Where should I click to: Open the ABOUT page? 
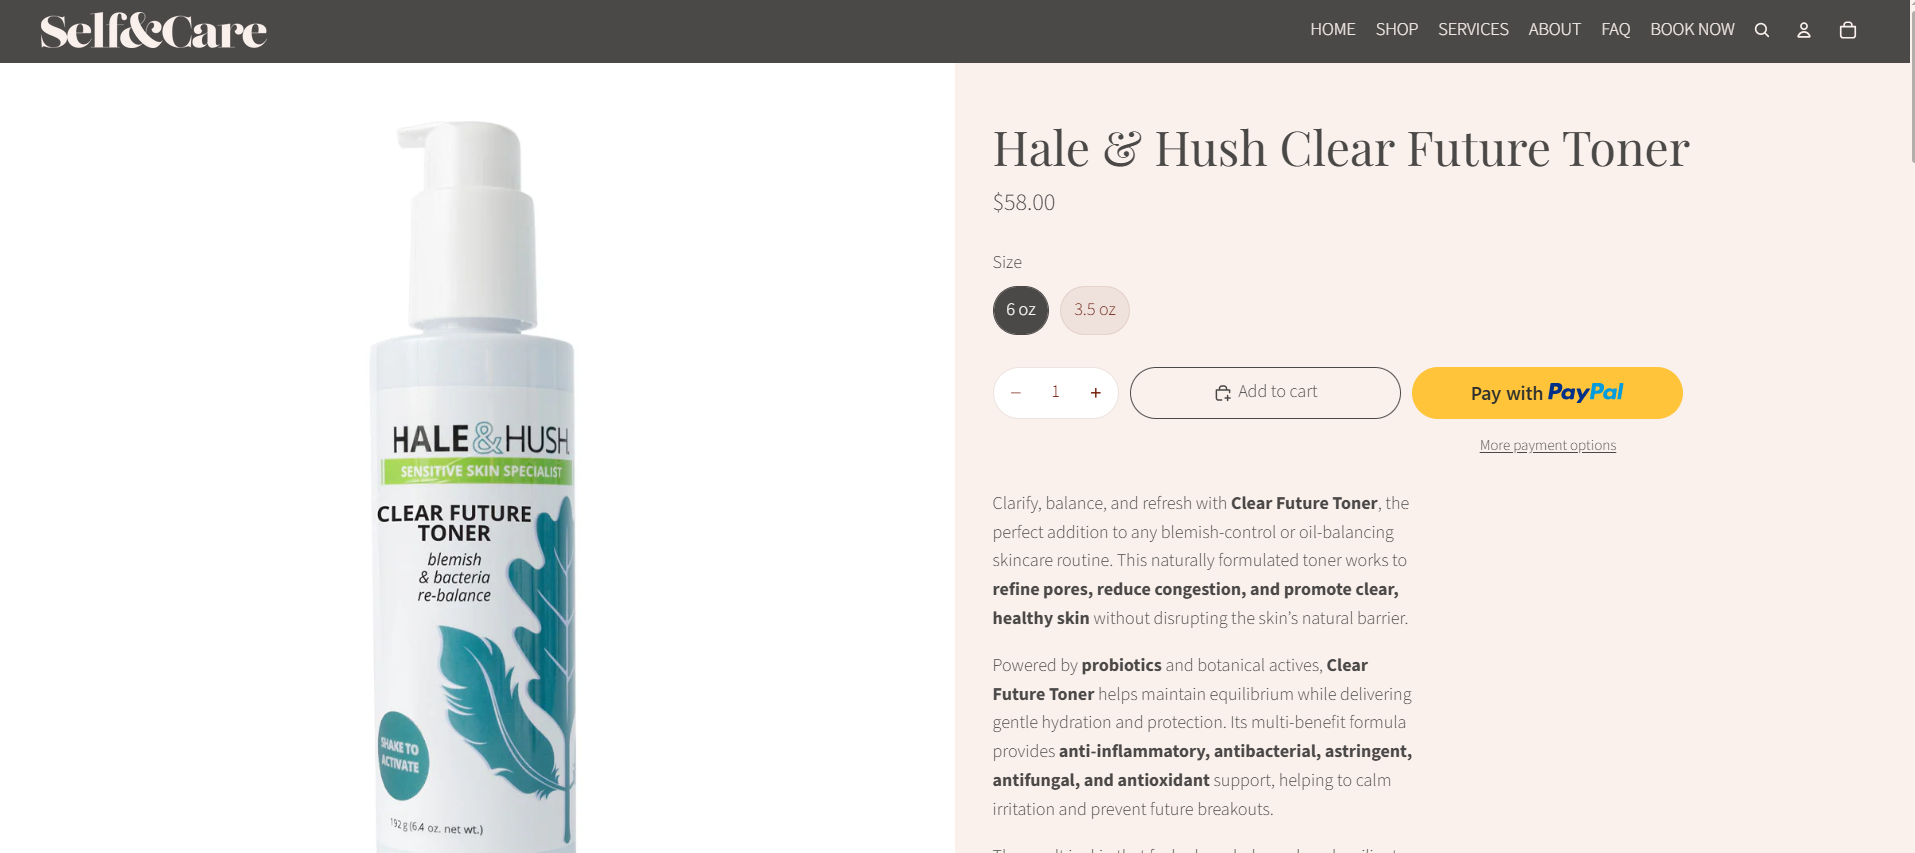click(1555, 30)
